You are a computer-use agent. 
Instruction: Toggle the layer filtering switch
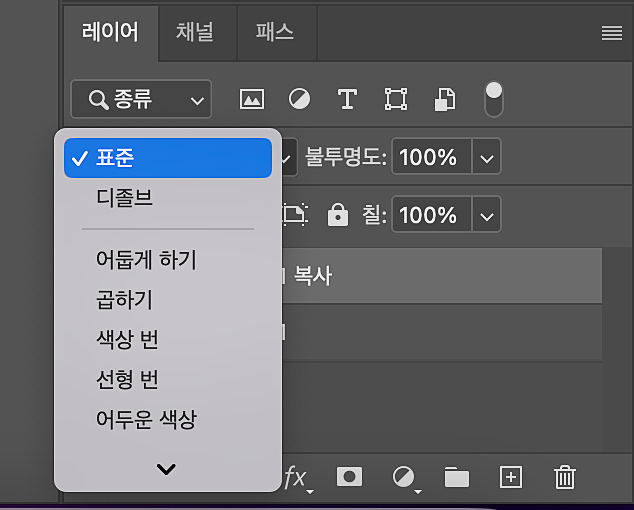point(494,99)
